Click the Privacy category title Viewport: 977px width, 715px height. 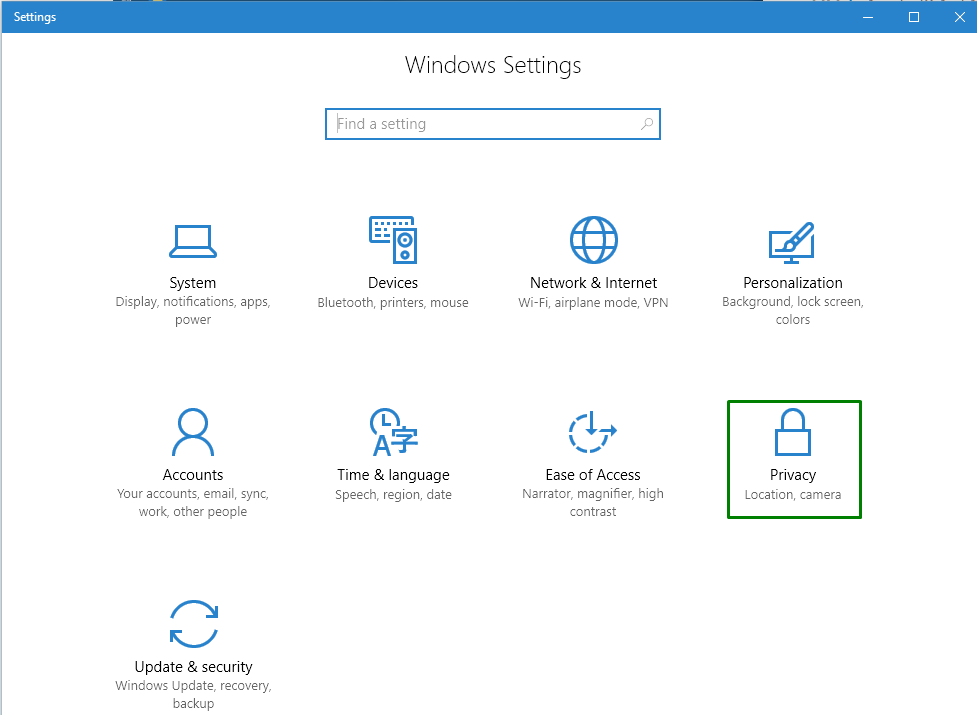[793, 475]
